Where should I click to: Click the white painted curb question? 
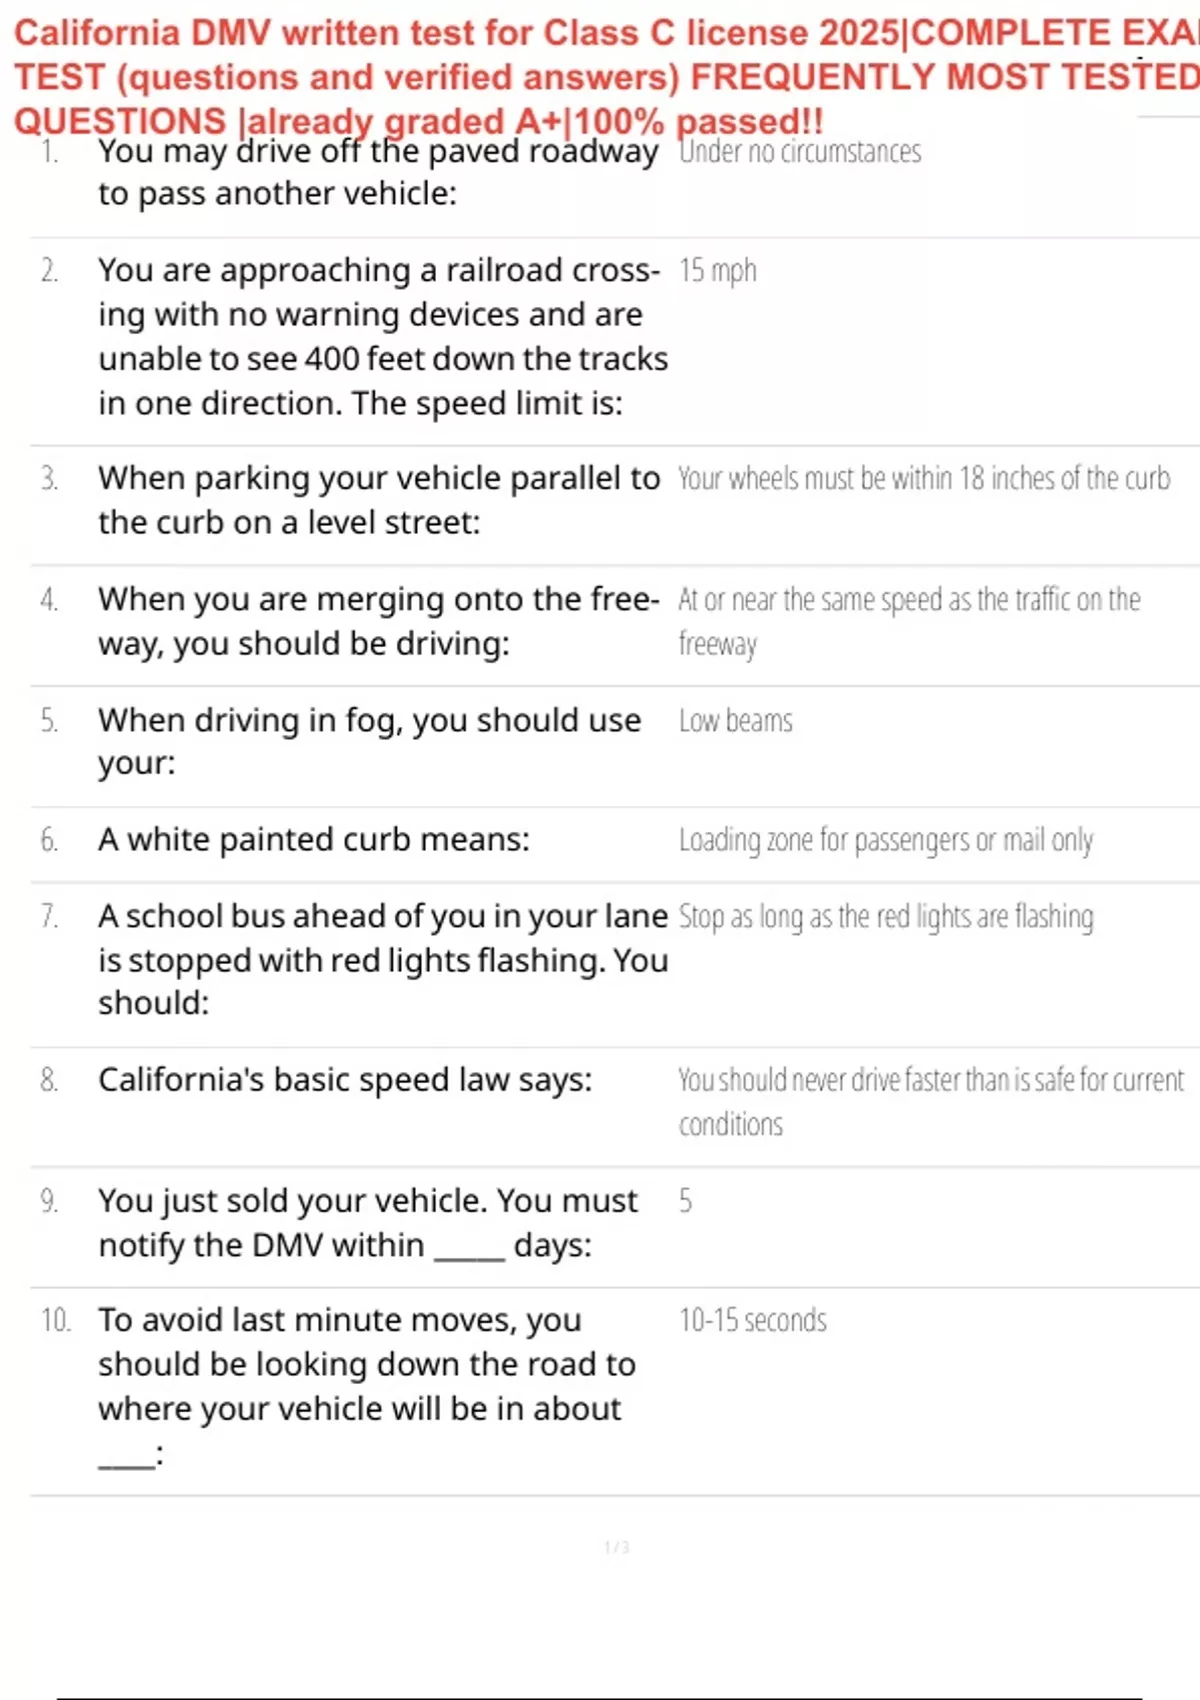[313, 840]
